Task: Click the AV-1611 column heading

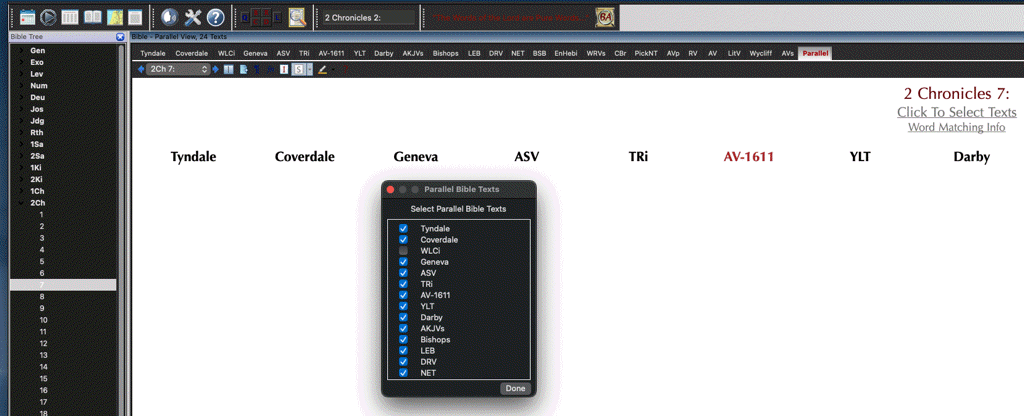Action: point(748,157)
